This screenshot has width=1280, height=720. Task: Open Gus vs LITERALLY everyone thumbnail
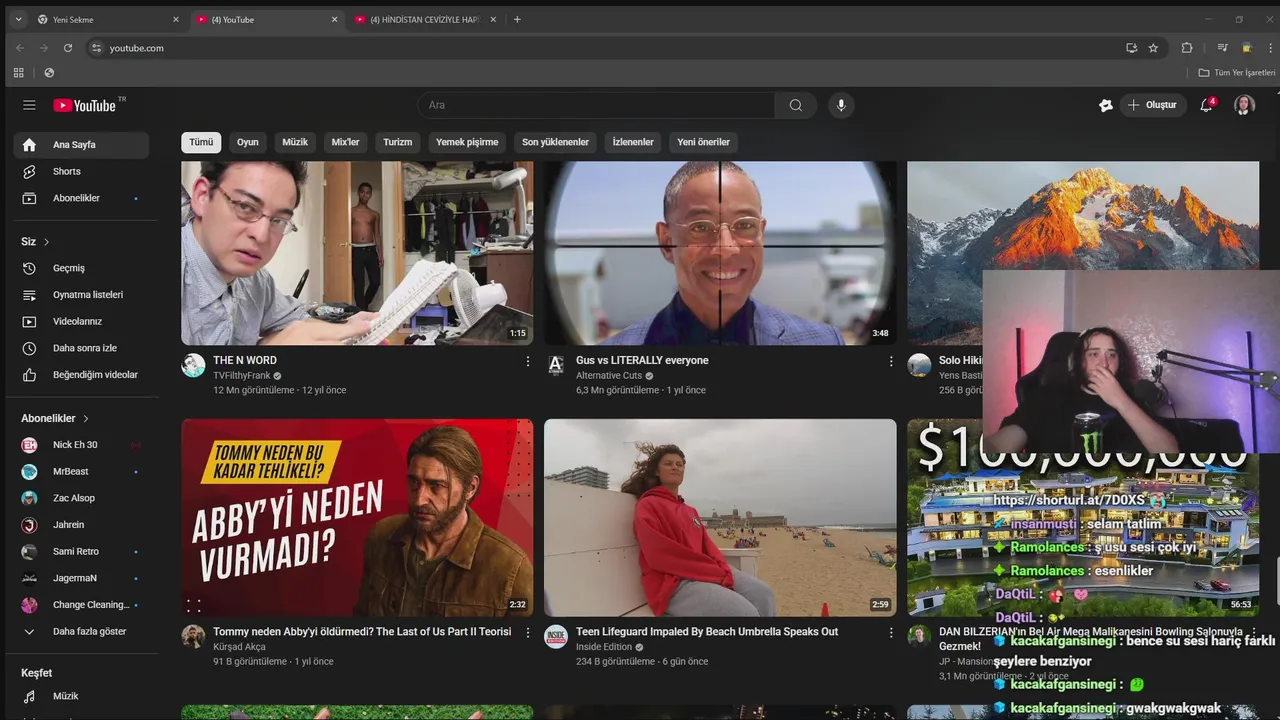(x=720, y=253)
